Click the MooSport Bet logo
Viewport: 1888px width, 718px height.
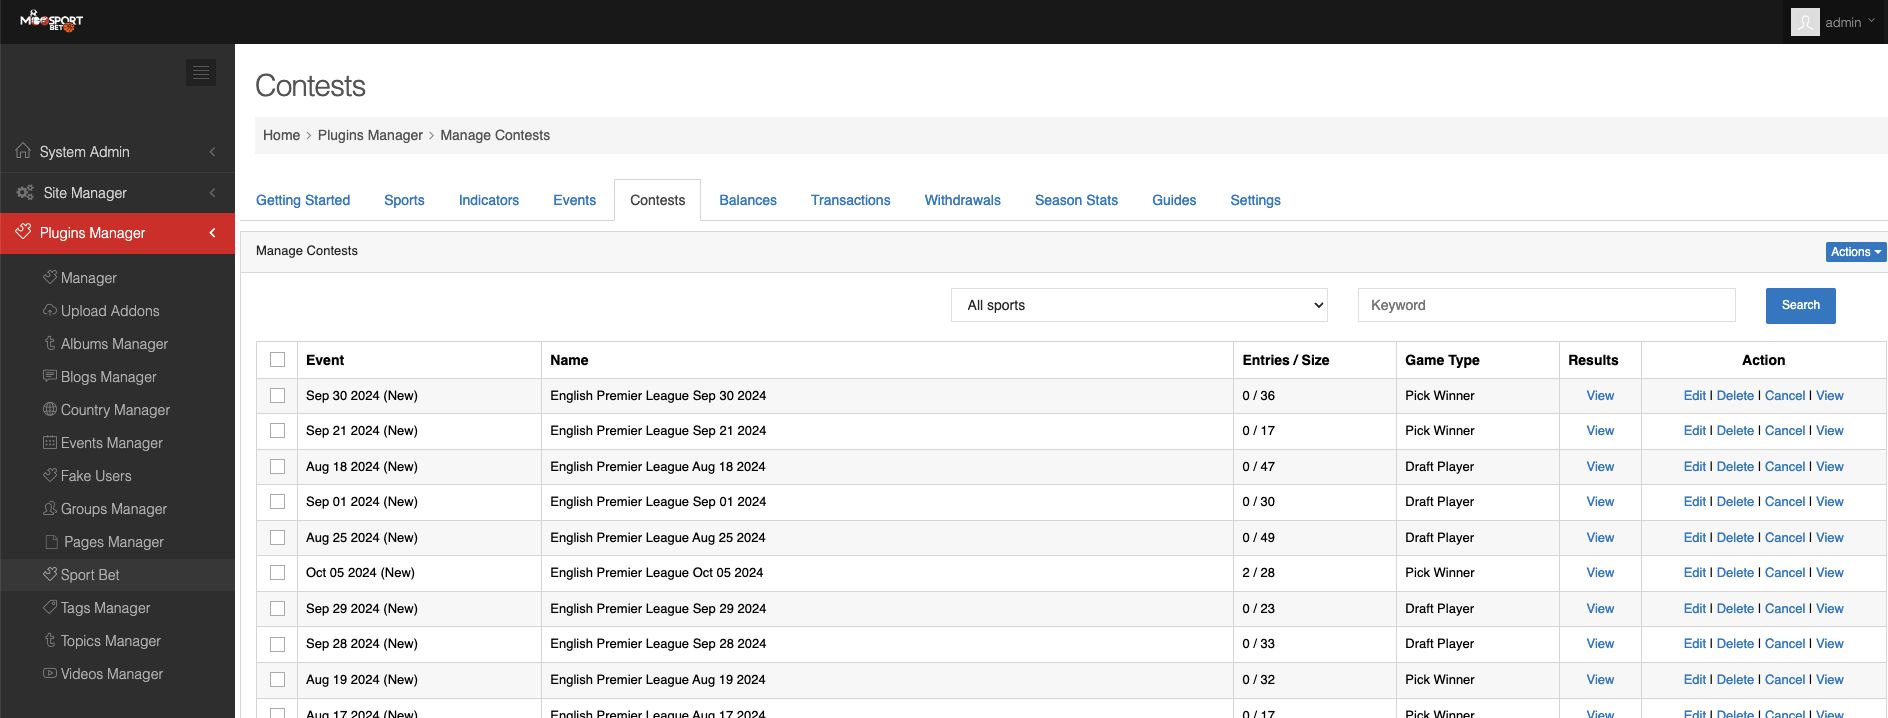[x=52, y=20]
